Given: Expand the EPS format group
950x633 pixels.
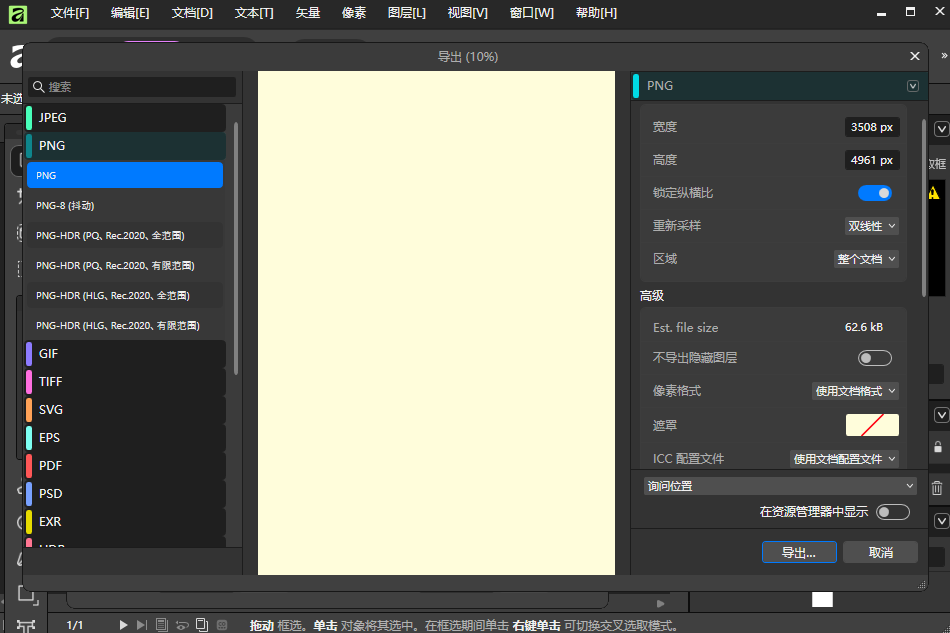Looking at the screenshot, I should click(x=125, y=437).
